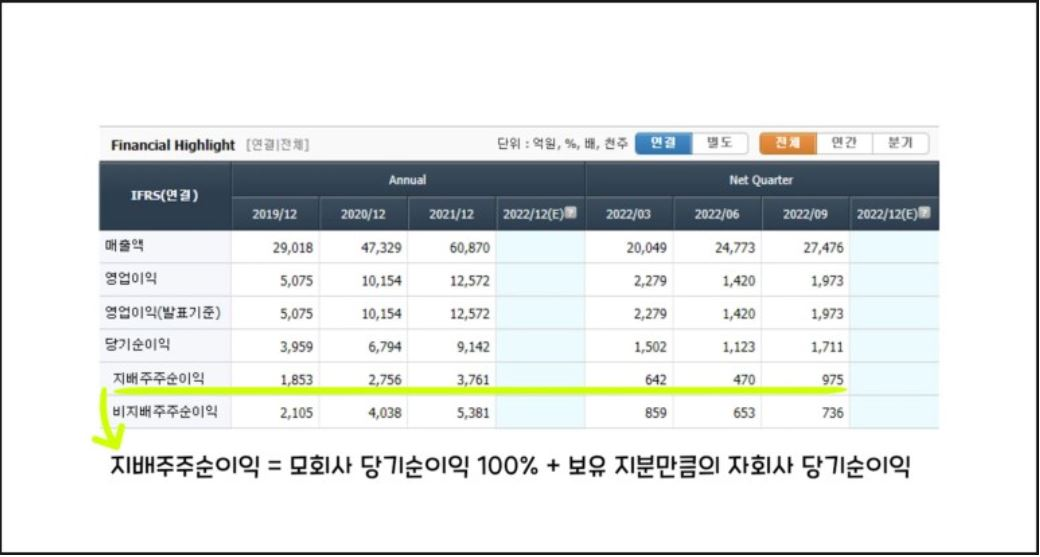Switch to the 분기 quarterly tab
The width and height of the screenshot is (1040, 557).
[901, 143]
